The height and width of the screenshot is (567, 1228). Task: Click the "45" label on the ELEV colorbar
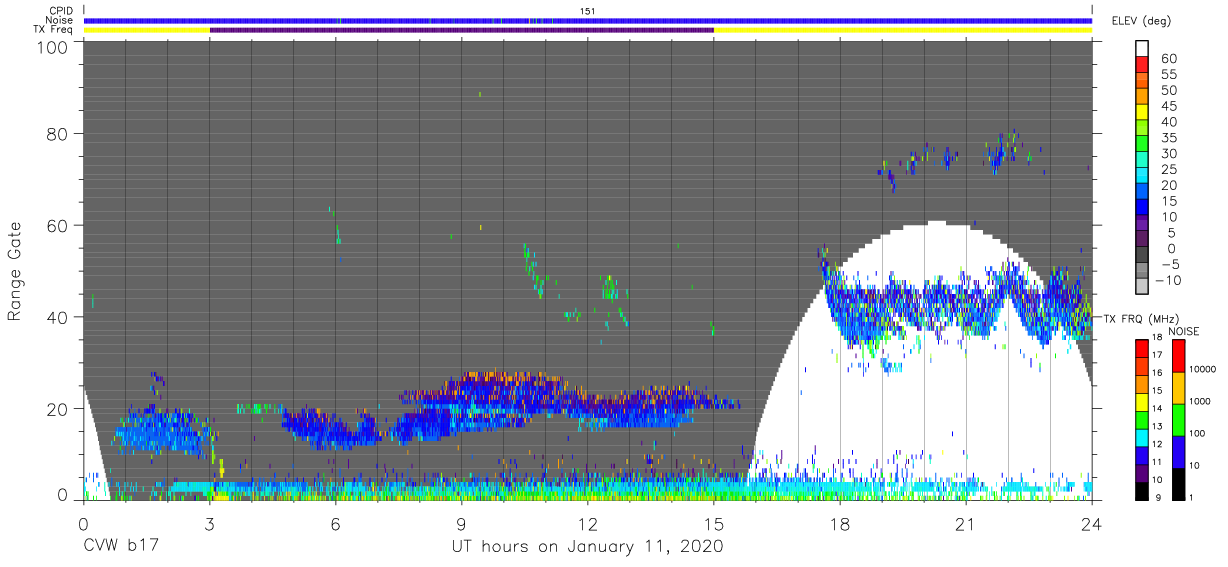(x=1170, y=106)
